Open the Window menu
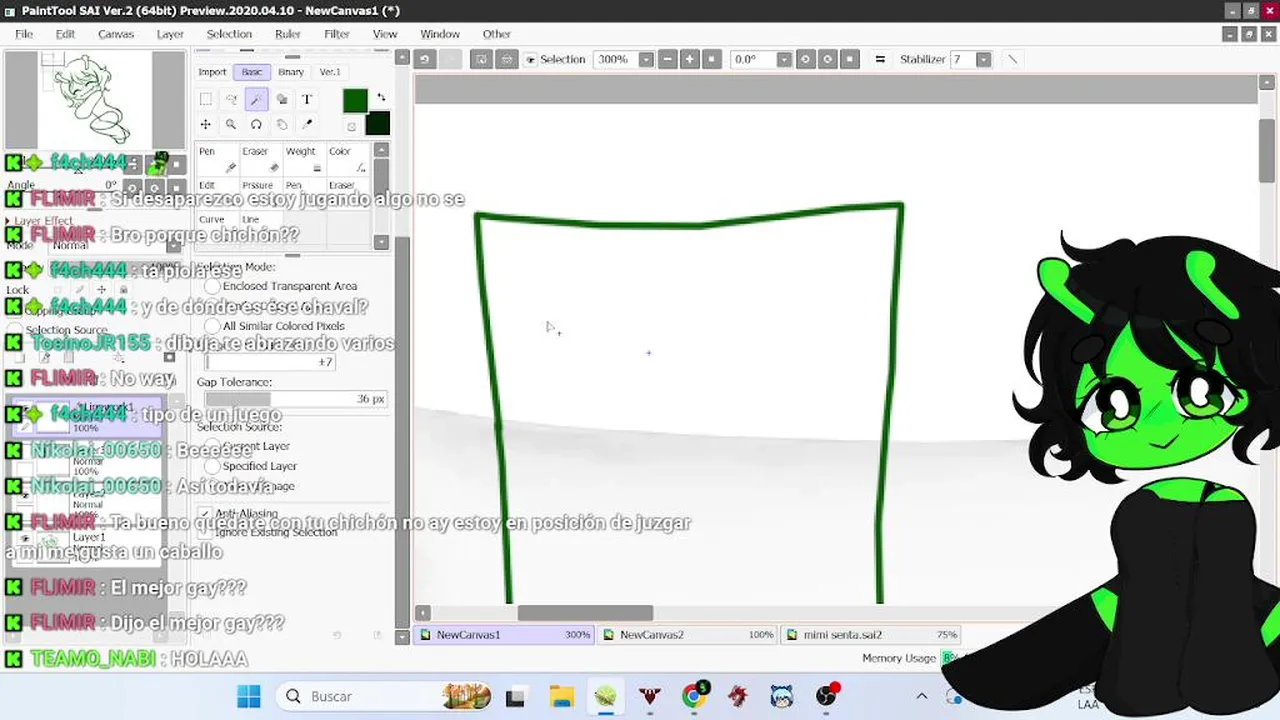The height and width of the screenshot is (720, 1280). pyautogui.click(x=440, y=34)
